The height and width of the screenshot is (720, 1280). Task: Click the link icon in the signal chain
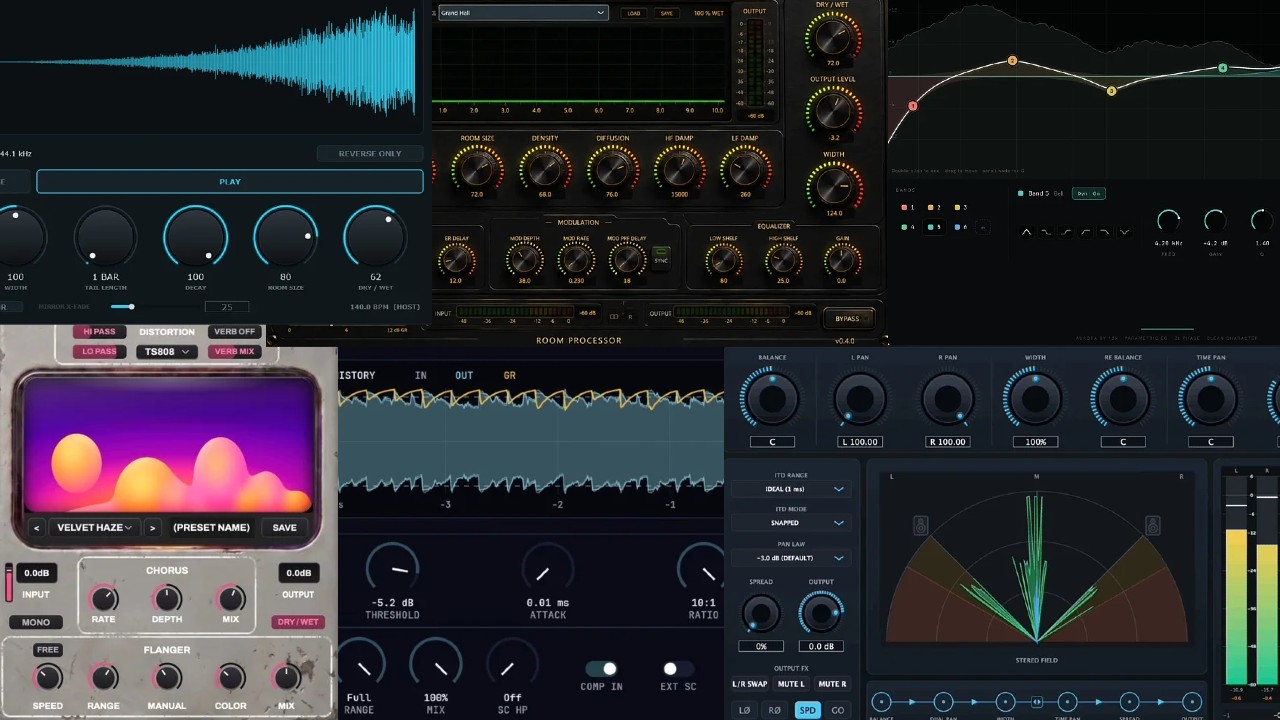[1037, 702]
